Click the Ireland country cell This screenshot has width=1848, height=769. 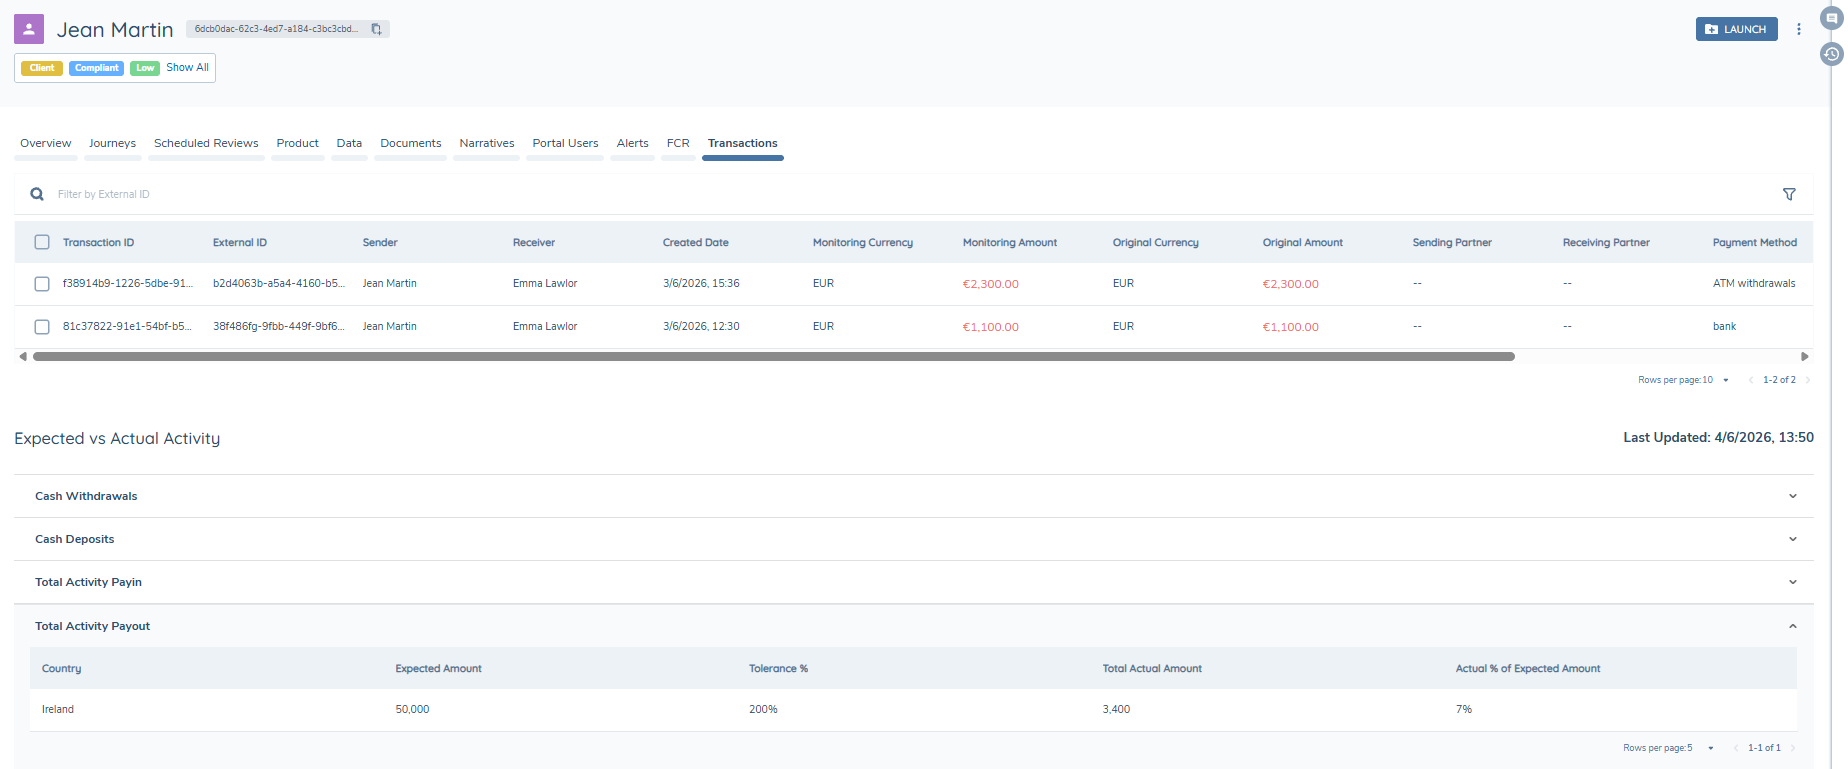(x=58, y=710)
